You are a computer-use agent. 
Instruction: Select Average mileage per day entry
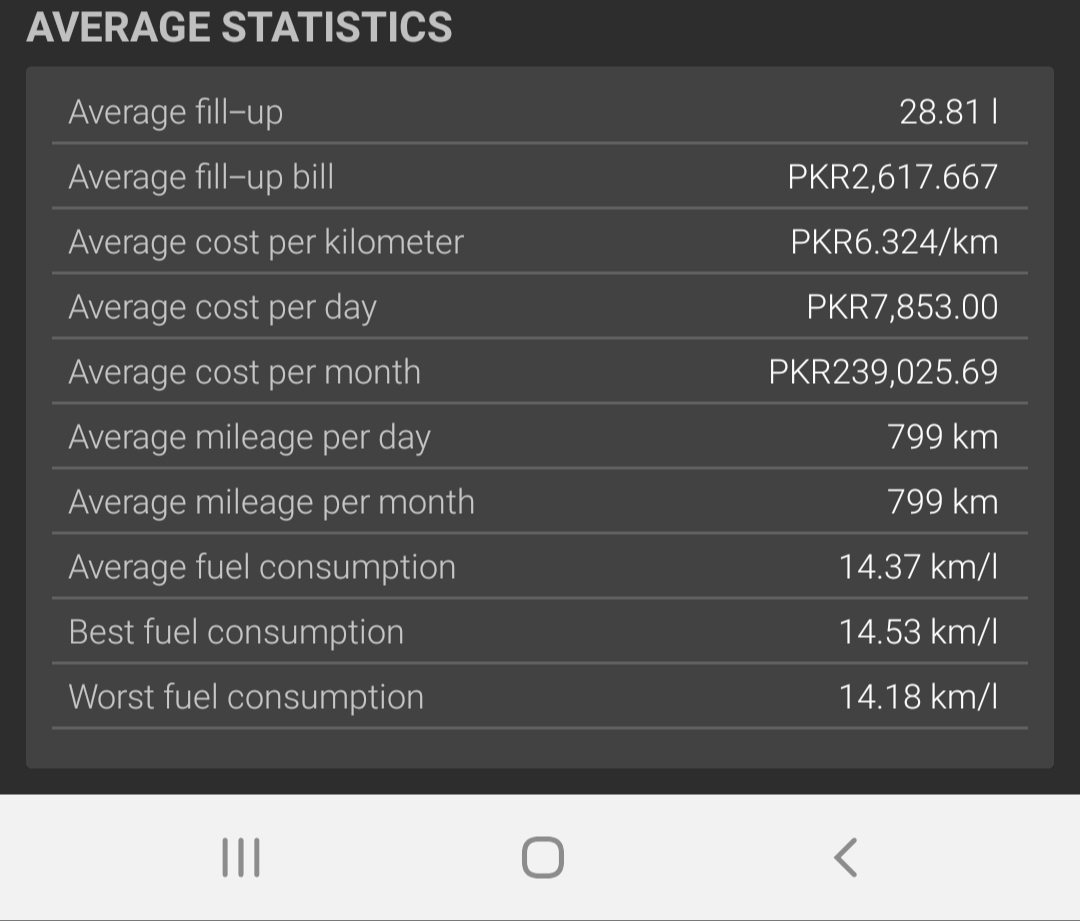click(x=540, y=437)
